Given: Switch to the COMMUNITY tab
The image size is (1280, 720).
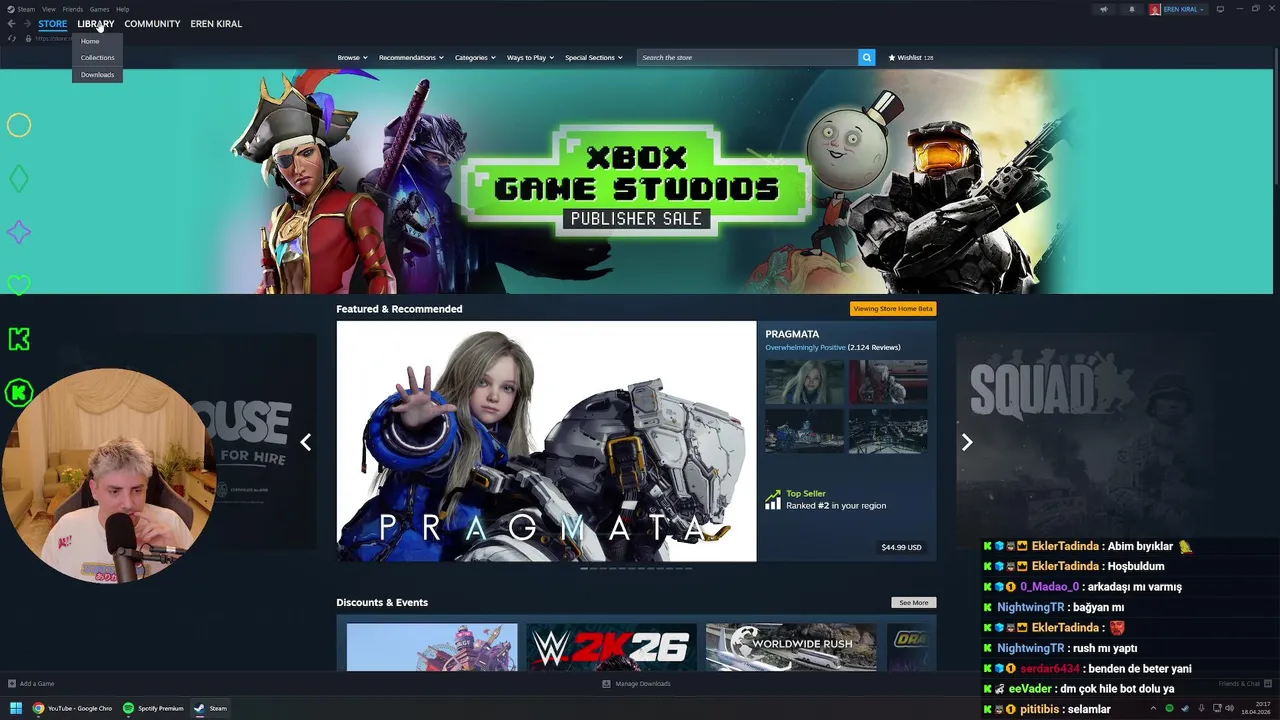Looking at the screenshot, I should 152,24.
